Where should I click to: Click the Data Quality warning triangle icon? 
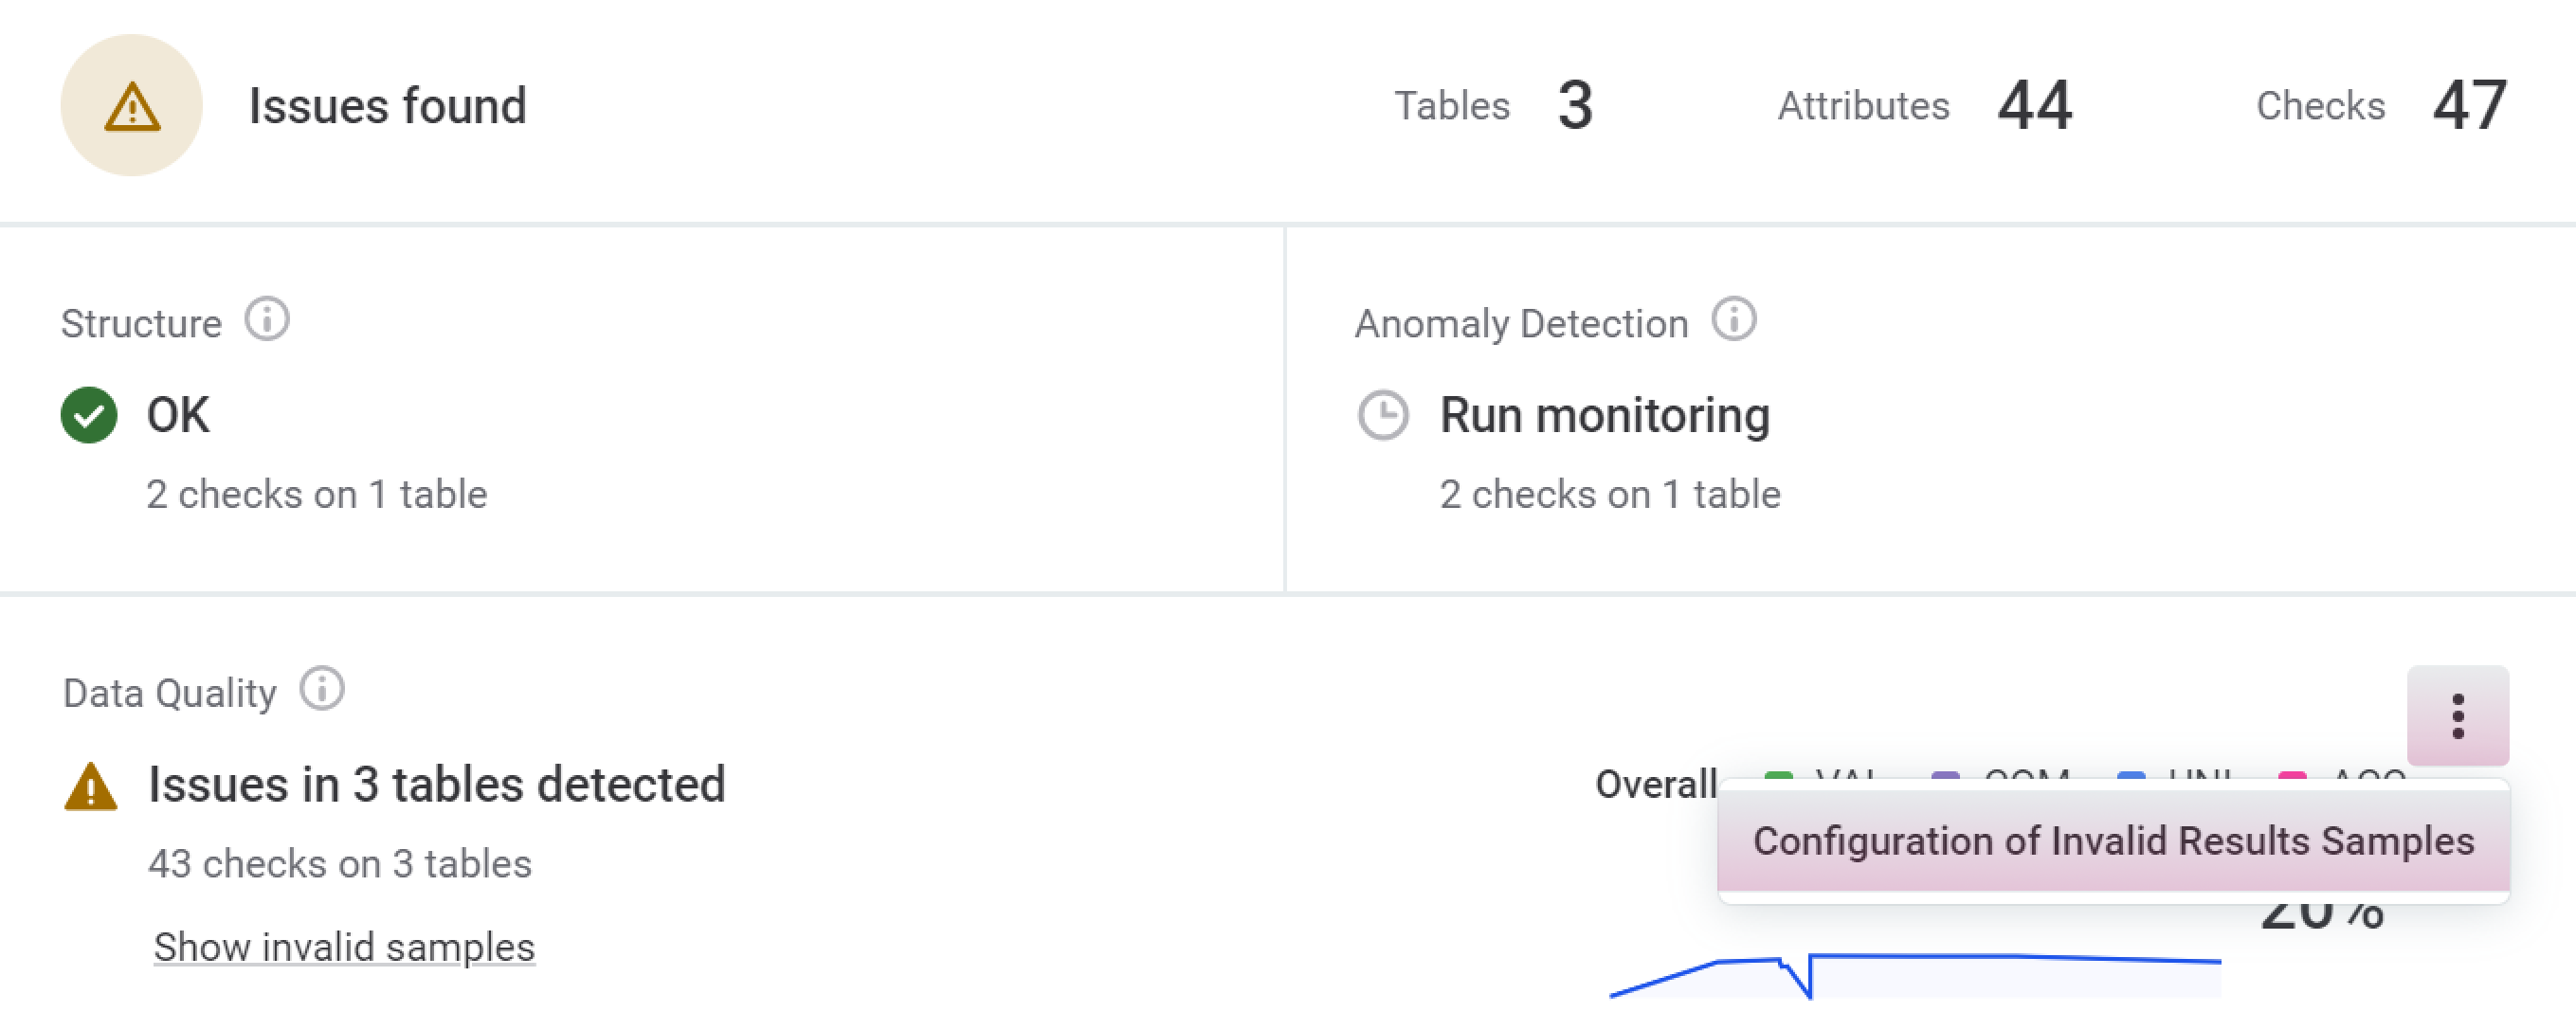[x=90, y=786]
